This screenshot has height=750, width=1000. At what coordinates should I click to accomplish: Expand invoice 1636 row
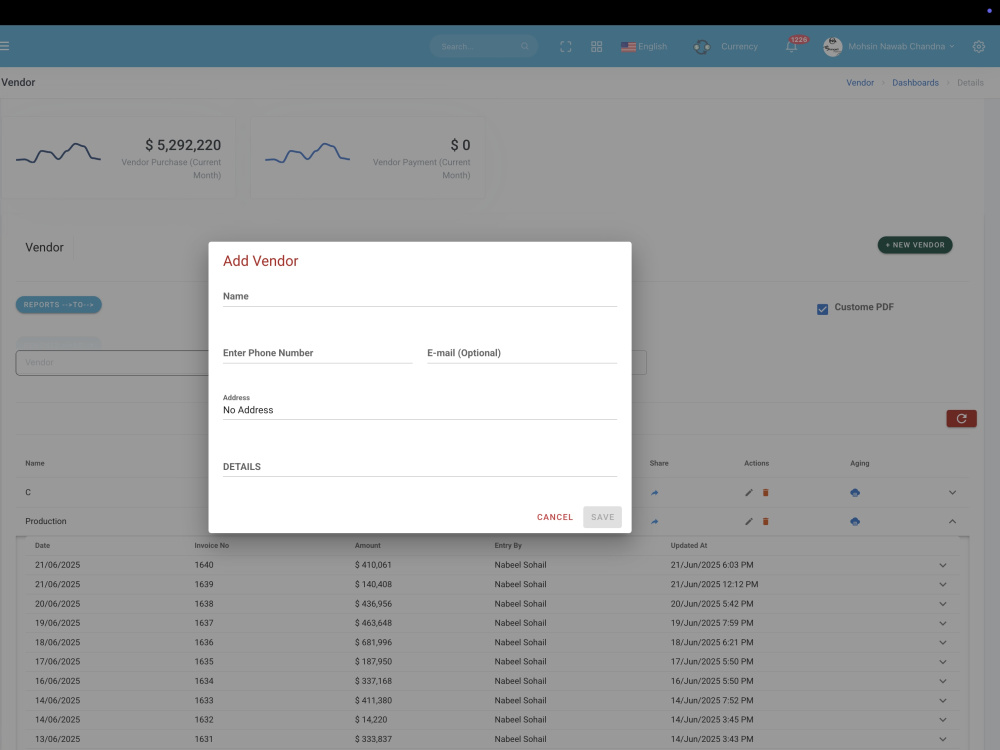[943, 642]
